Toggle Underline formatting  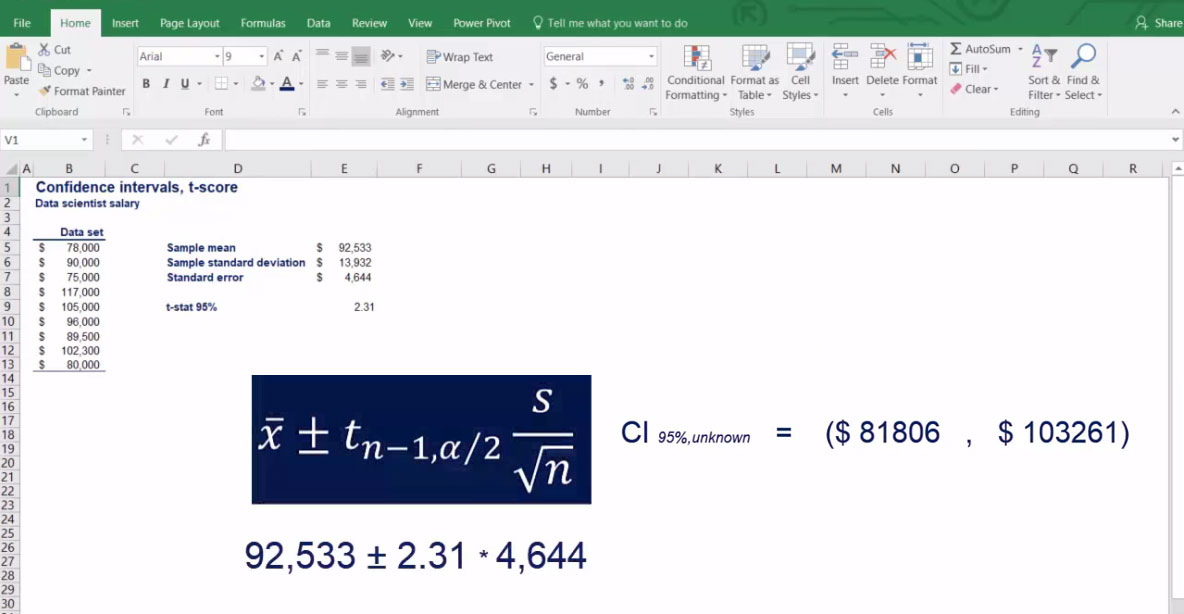coord(185,84)
